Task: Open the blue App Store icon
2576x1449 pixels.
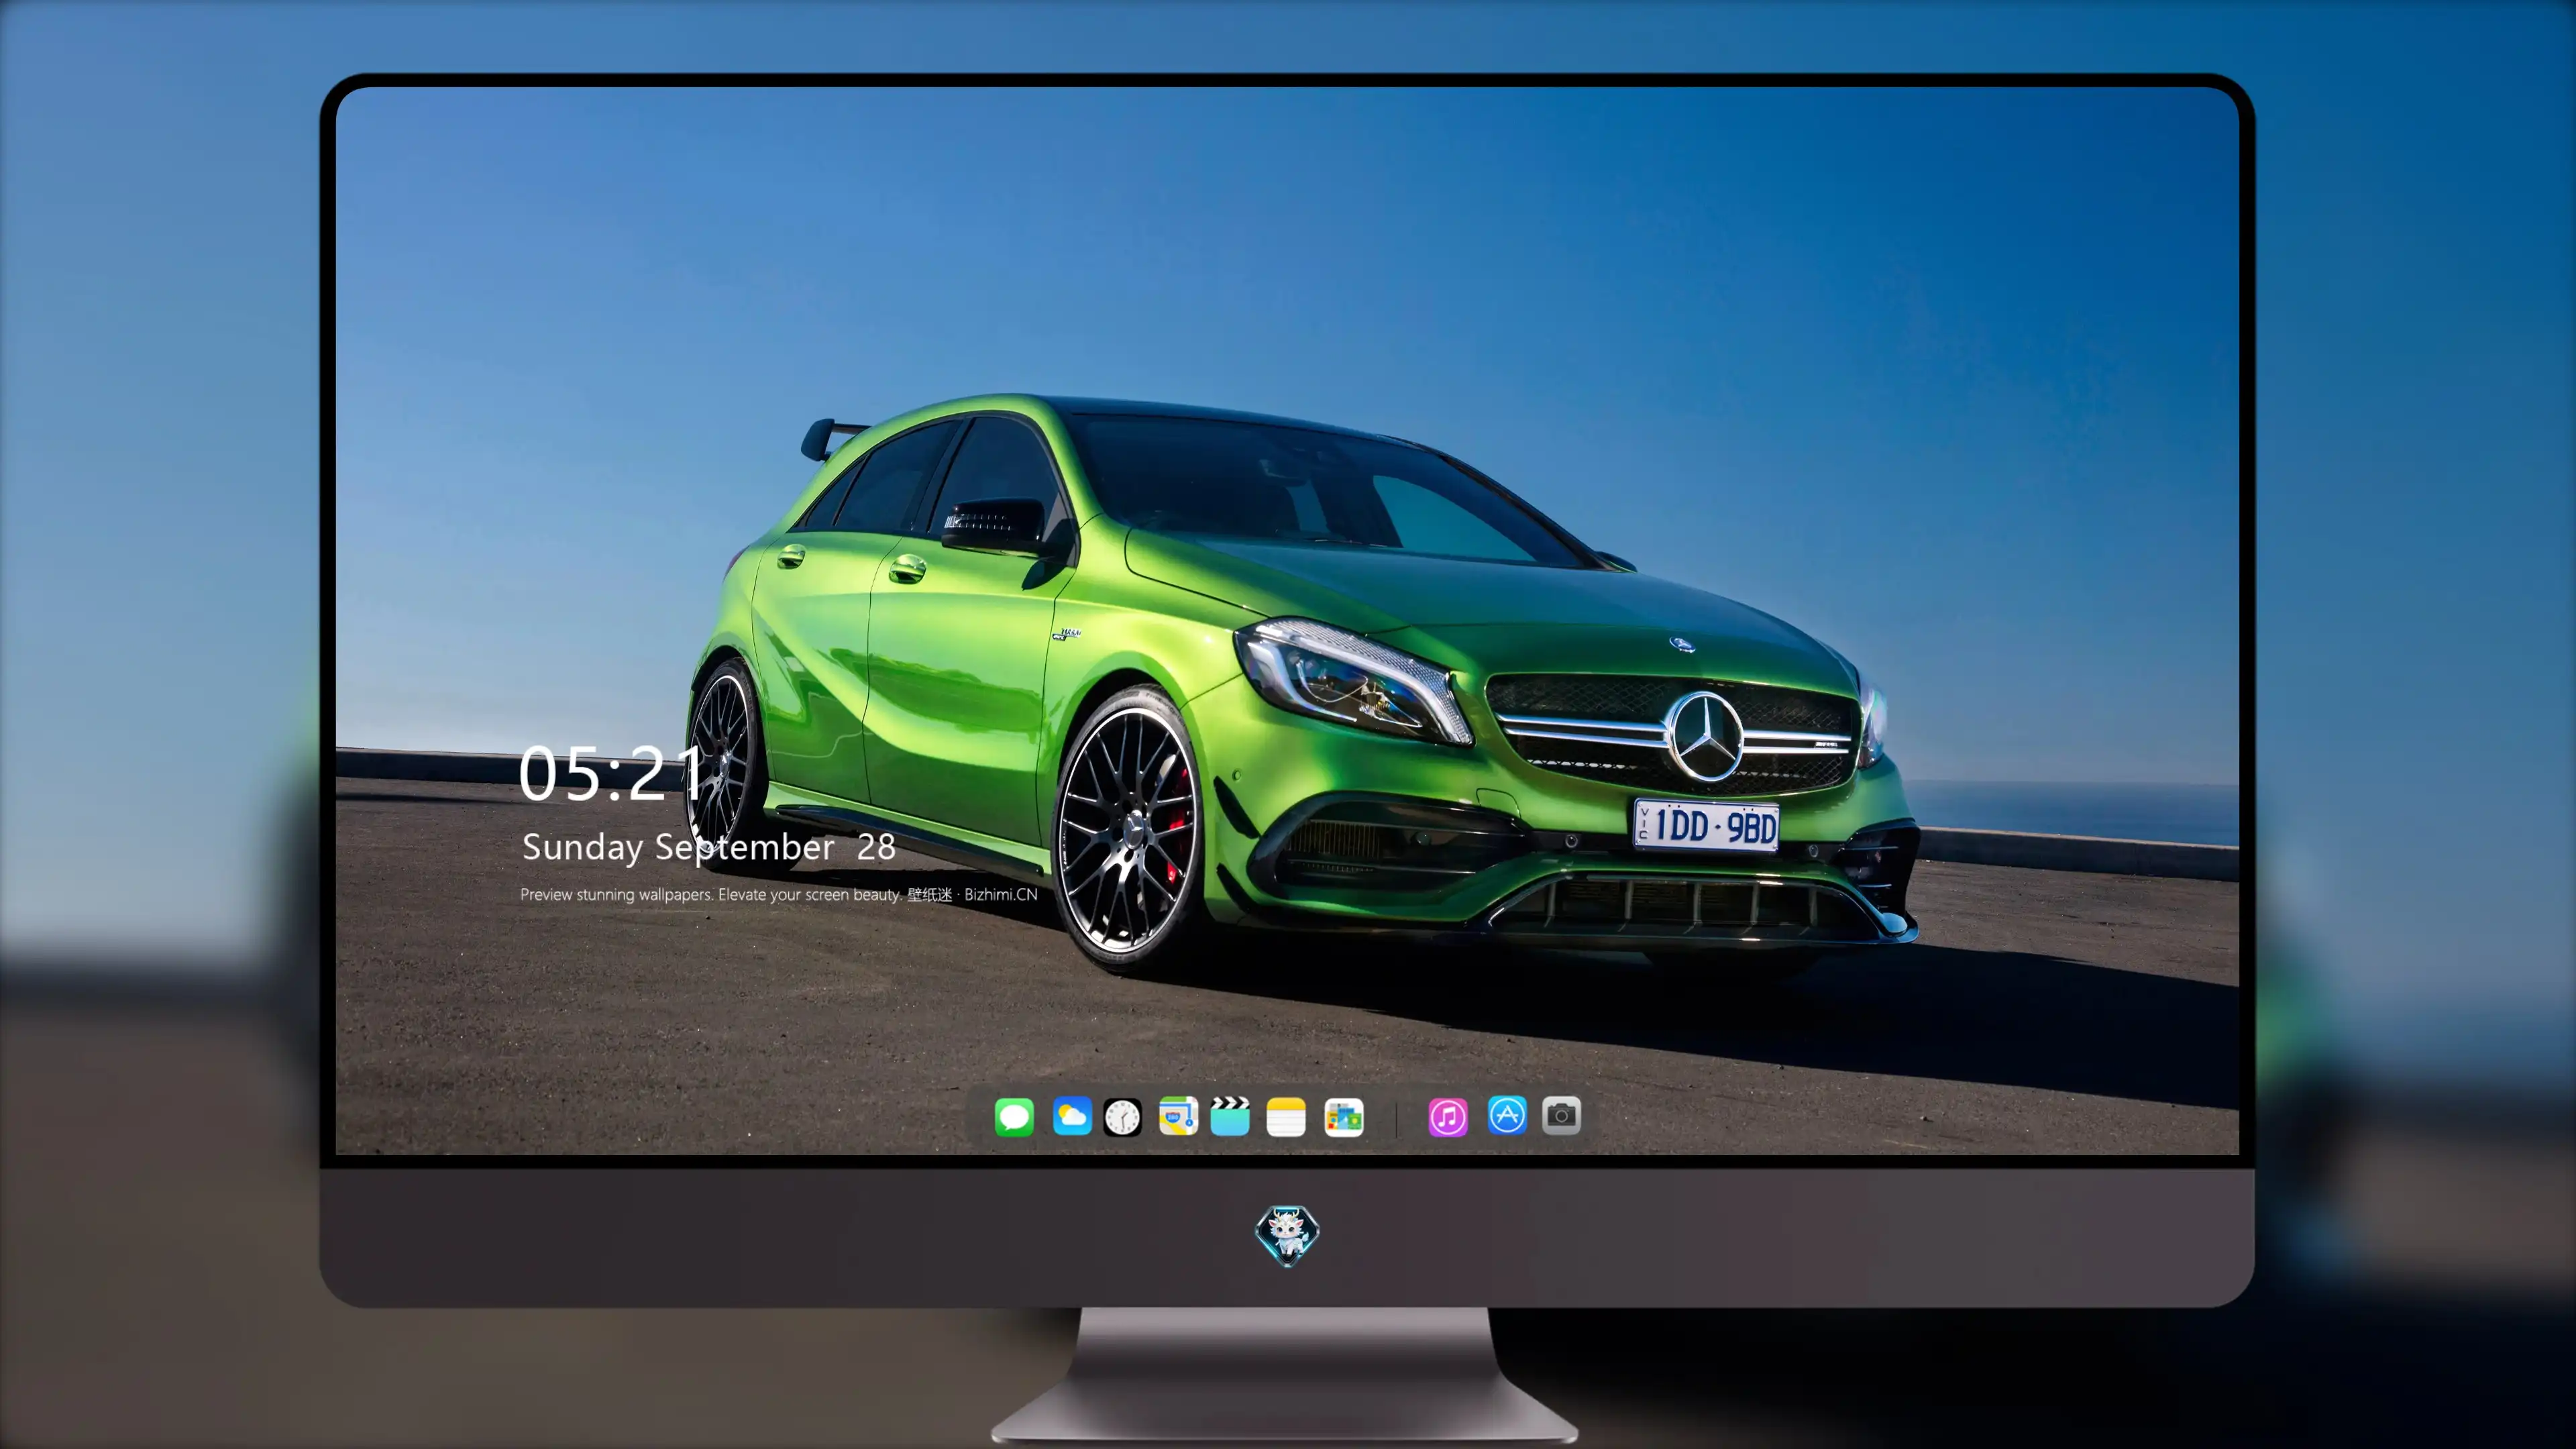Action: coord(1507,1115)
